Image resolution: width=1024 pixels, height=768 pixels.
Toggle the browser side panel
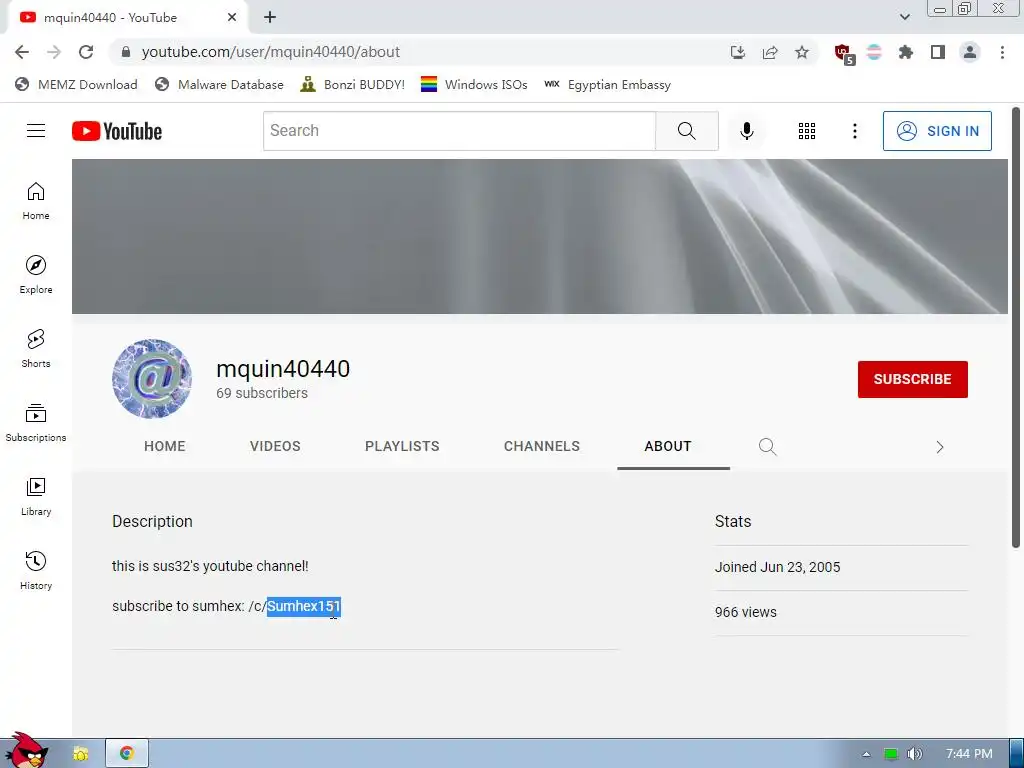[x=938, y=52]
